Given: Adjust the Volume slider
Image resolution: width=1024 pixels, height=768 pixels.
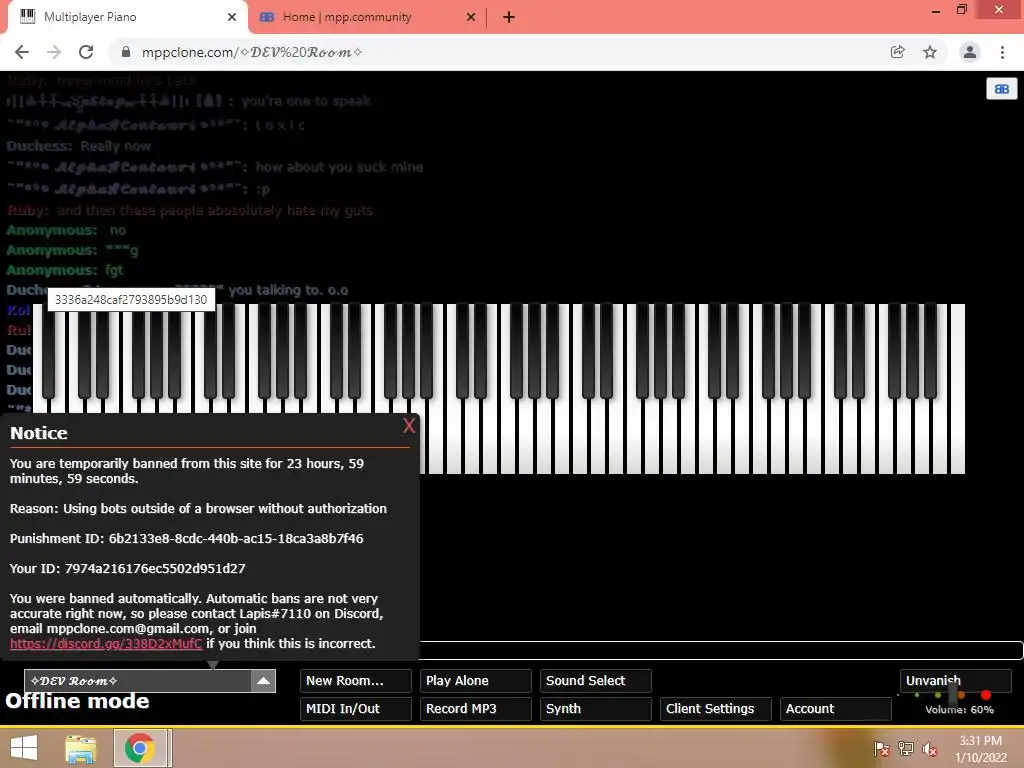Looking at the screenshot, I should click(x=953, y=695).
